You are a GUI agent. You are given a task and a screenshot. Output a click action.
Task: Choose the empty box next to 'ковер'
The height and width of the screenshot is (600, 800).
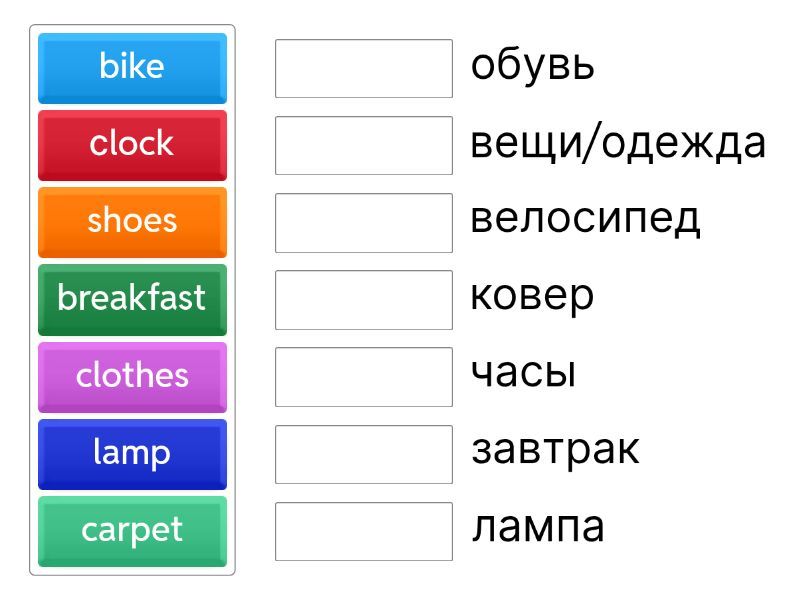364,299
